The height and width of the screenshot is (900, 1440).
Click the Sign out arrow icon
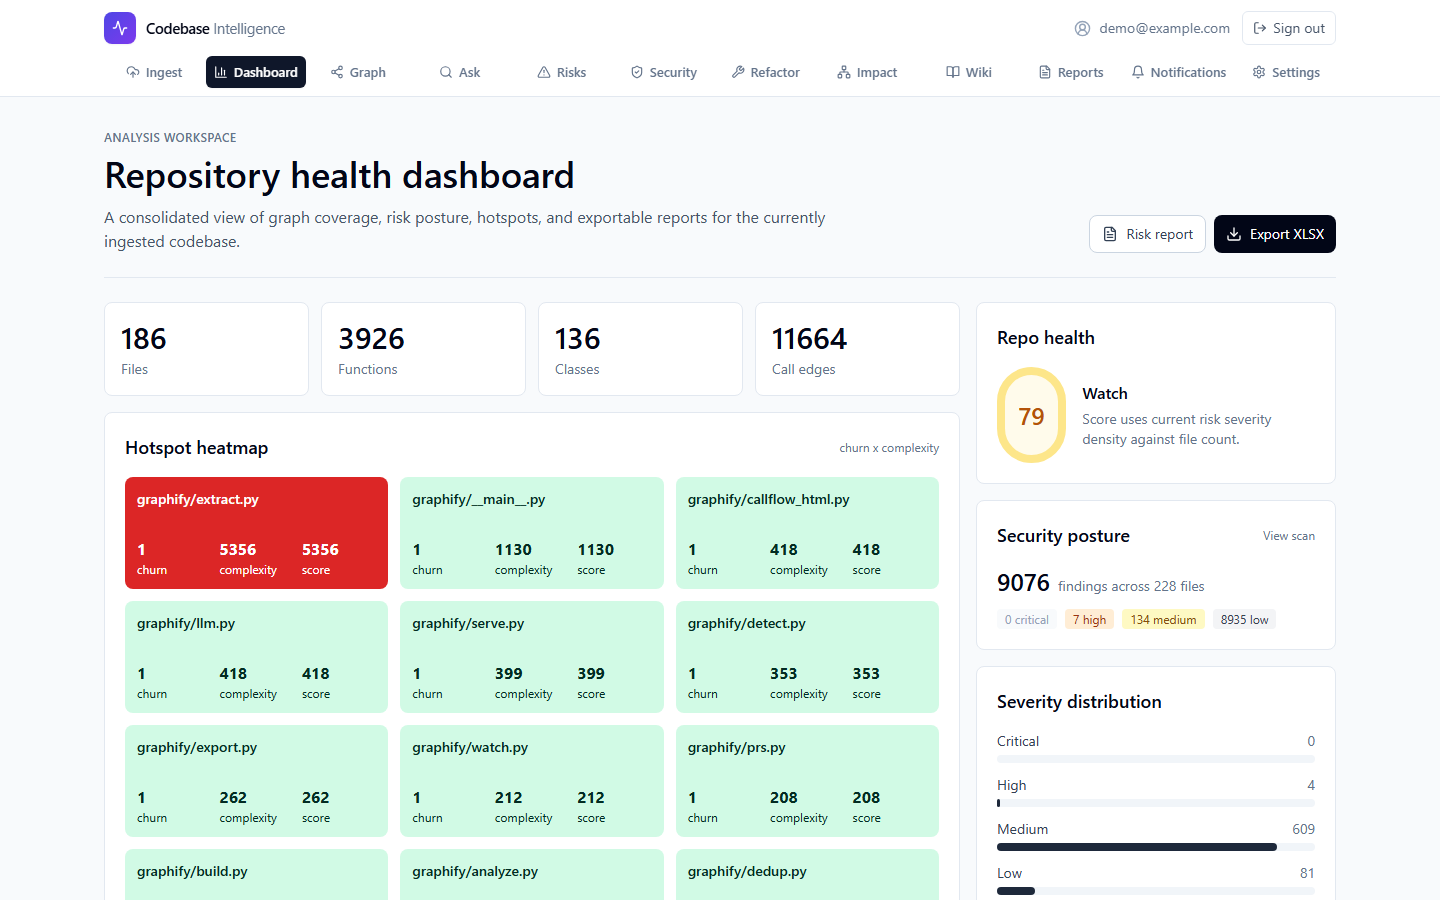(x=1260, y=28)
